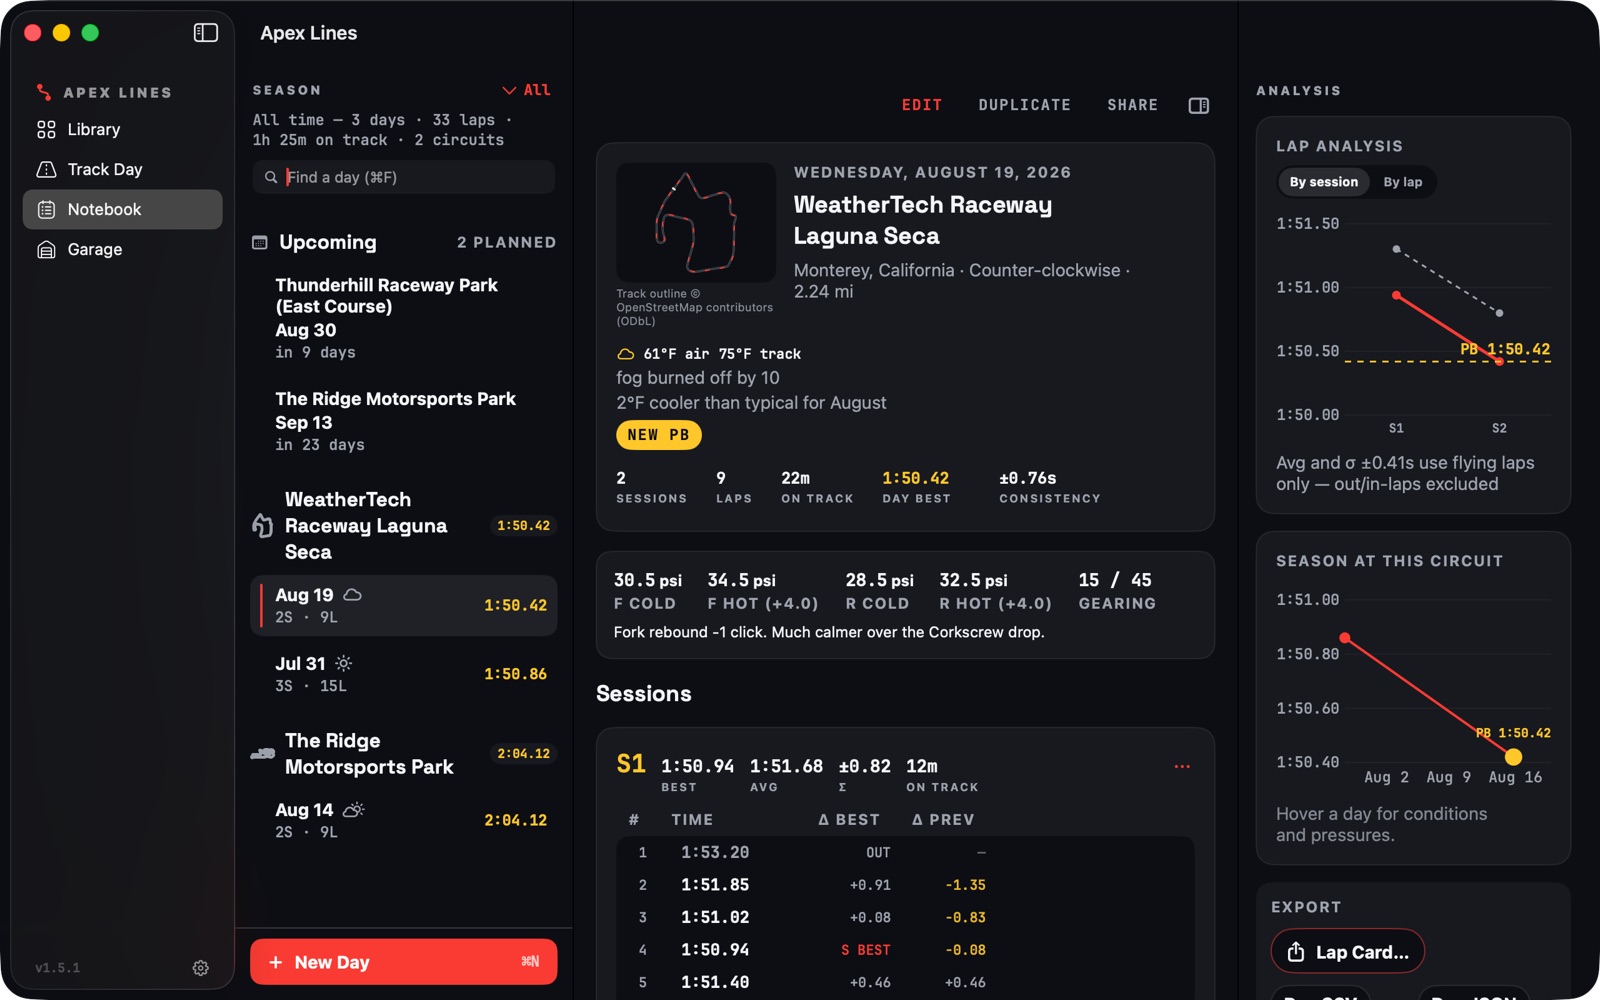The height and width of the screenshot is (1000, 1600).
Task: Click The Ridge circuit icon
Action: tap(262, 753)
